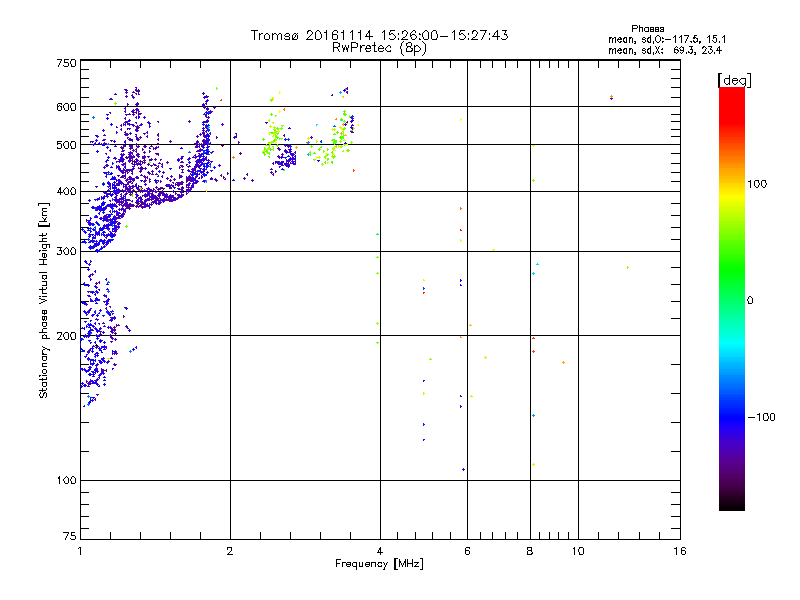
Task: Click the y-axis tick label '75'
Action: pyautogui.click(x=70, y=536)
